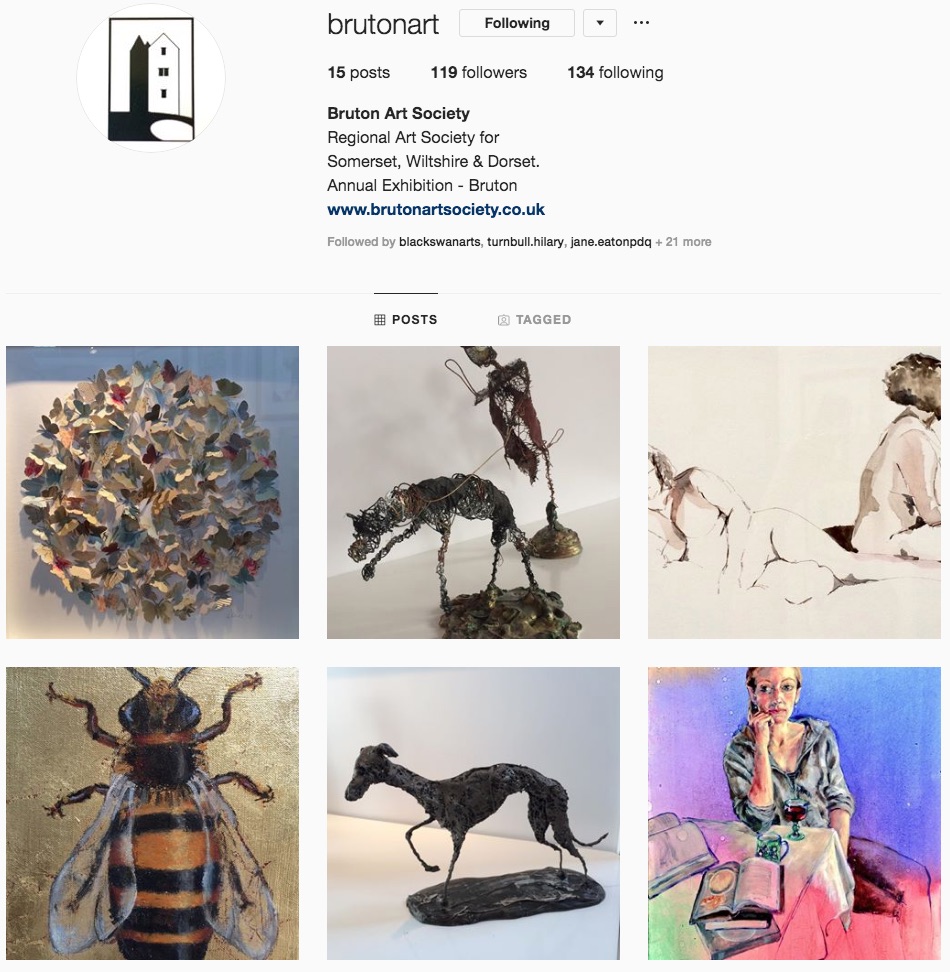Viewport: 950px width, 972px height.
Task: Toggle the Following button
Action: (x=517, y=23)
